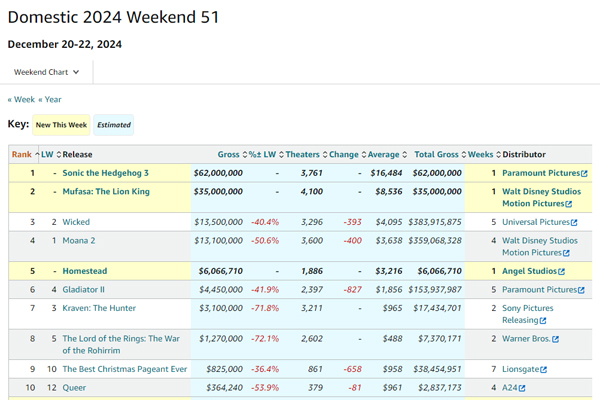
Task: Open the Angel Studios distributor link
Action: (530, 271)
